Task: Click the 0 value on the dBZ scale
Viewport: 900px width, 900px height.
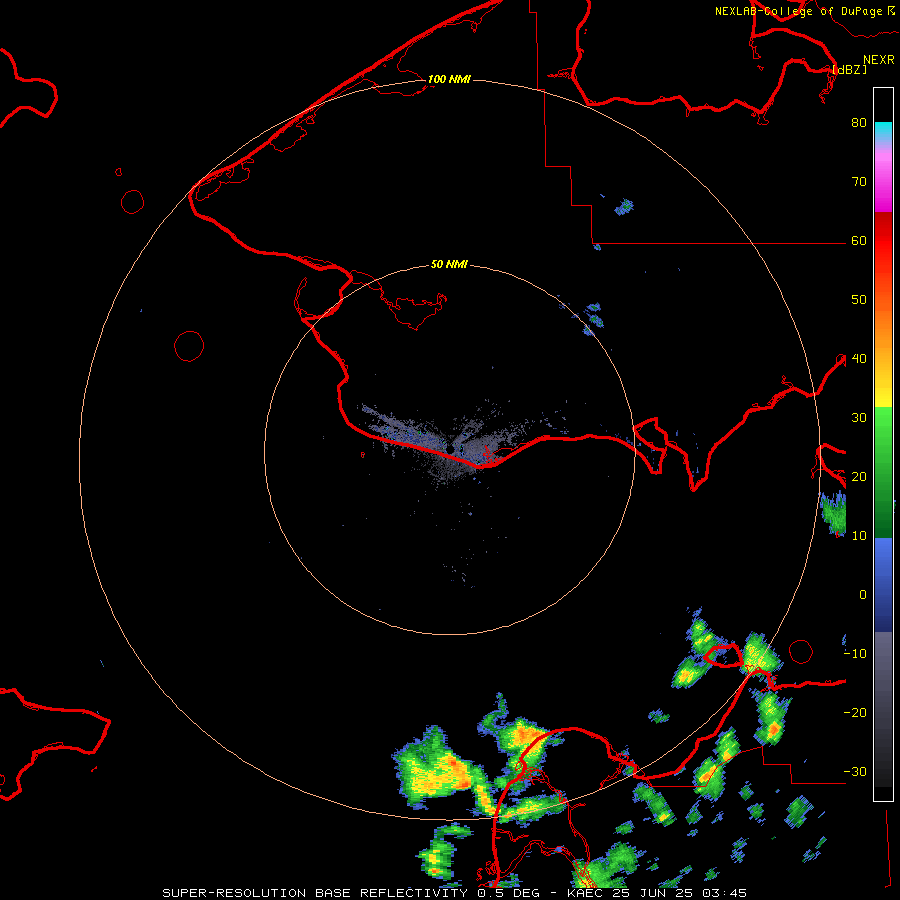Action: pyautogui.click(x=863, y=595)
